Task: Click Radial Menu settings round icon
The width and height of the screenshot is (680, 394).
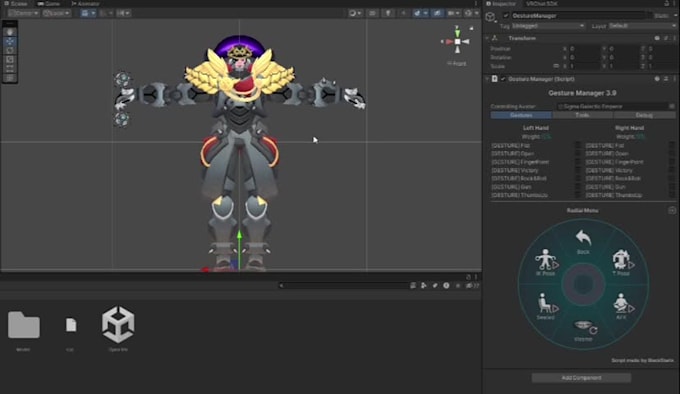Action: pos(671,210)
